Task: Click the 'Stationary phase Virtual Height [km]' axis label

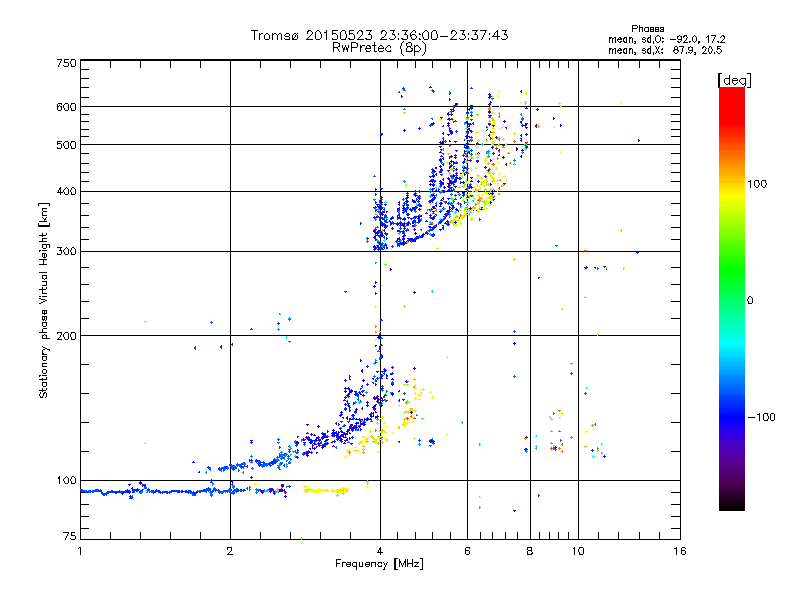Action: 44,300
